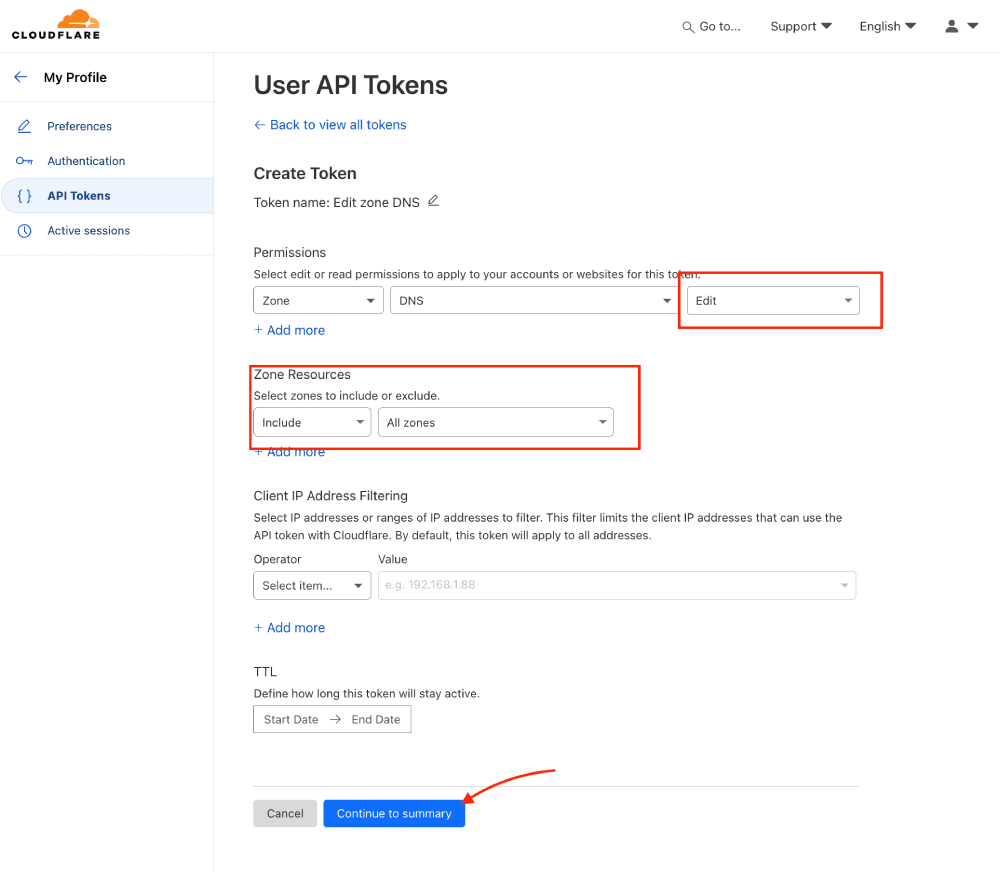Click the Cloudflare logo
This screenshot has height=872, width=1000.
coord(56,25)
